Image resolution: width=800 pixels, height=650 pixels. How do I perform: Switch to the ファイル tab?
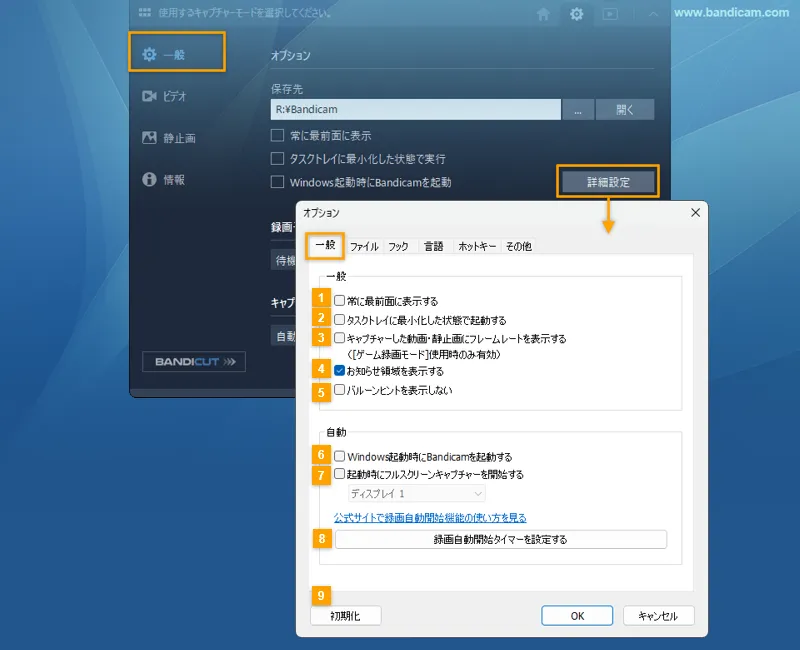[364, 246]
